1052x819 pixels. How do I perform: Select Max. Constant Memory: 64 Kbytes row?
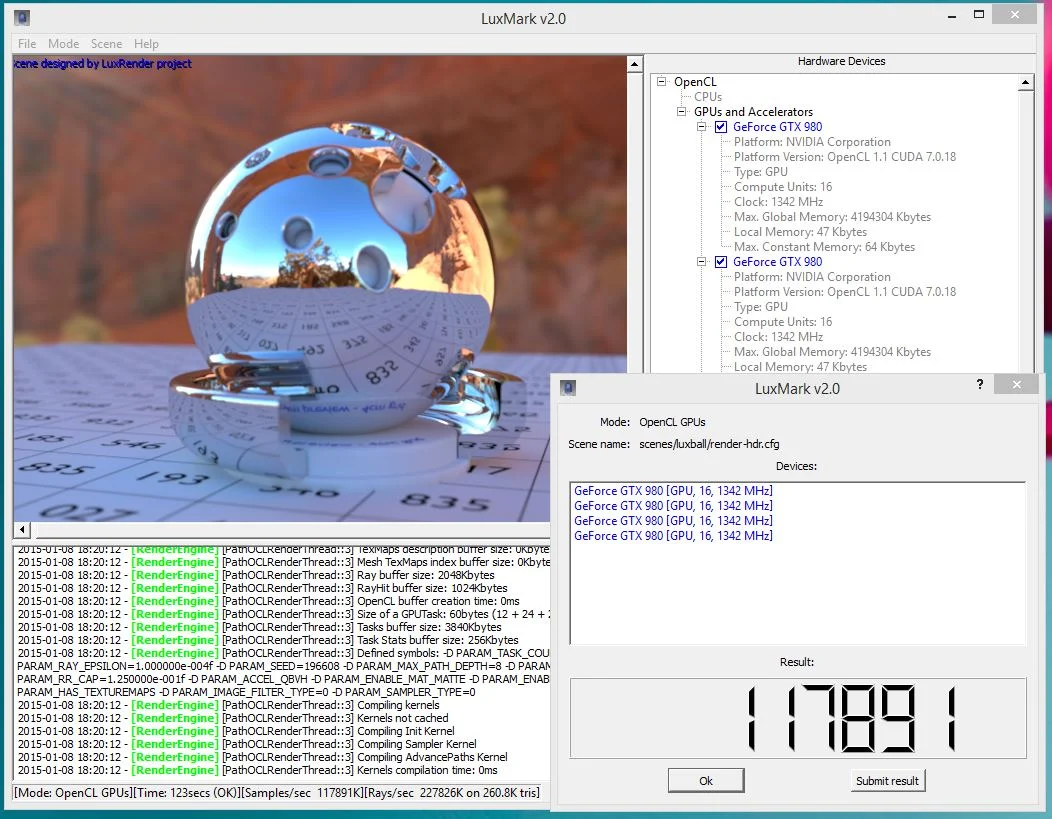click(x=824, y=247)
